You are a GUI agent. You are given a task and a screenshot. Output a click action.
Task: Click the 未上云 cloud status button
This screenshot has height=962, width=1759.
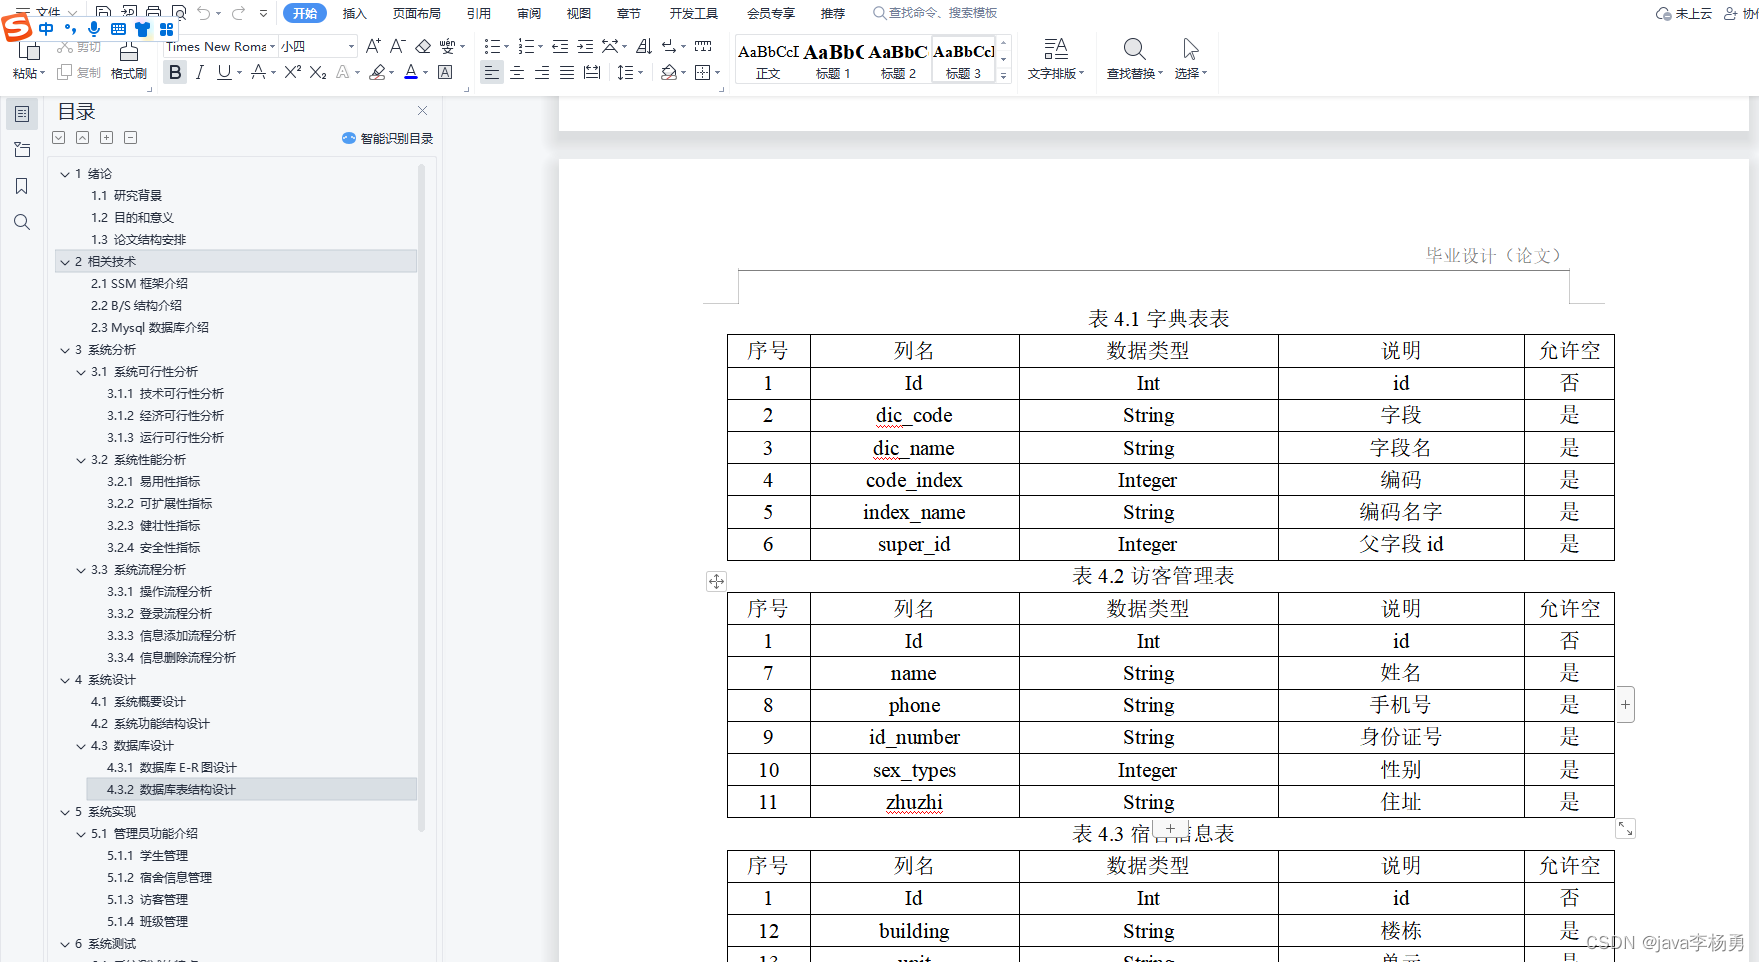pyautogui.click(x=1684, y=13)
